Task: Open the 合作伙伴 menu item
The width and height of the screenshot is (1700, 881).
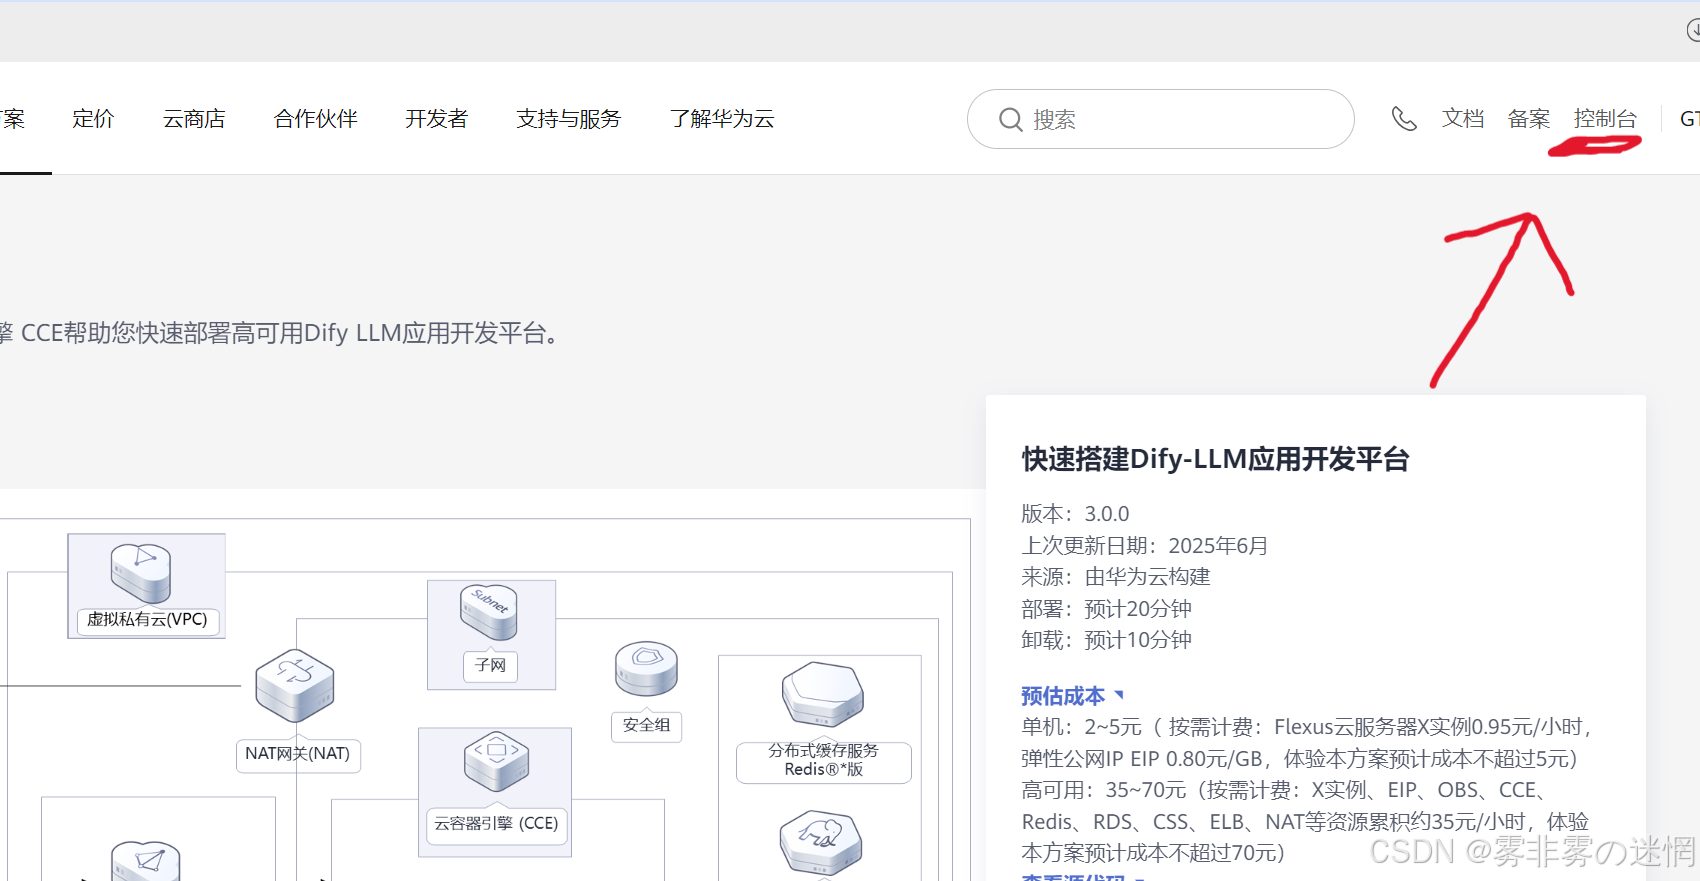Action: pyautogui.click(x=315, y=119)
